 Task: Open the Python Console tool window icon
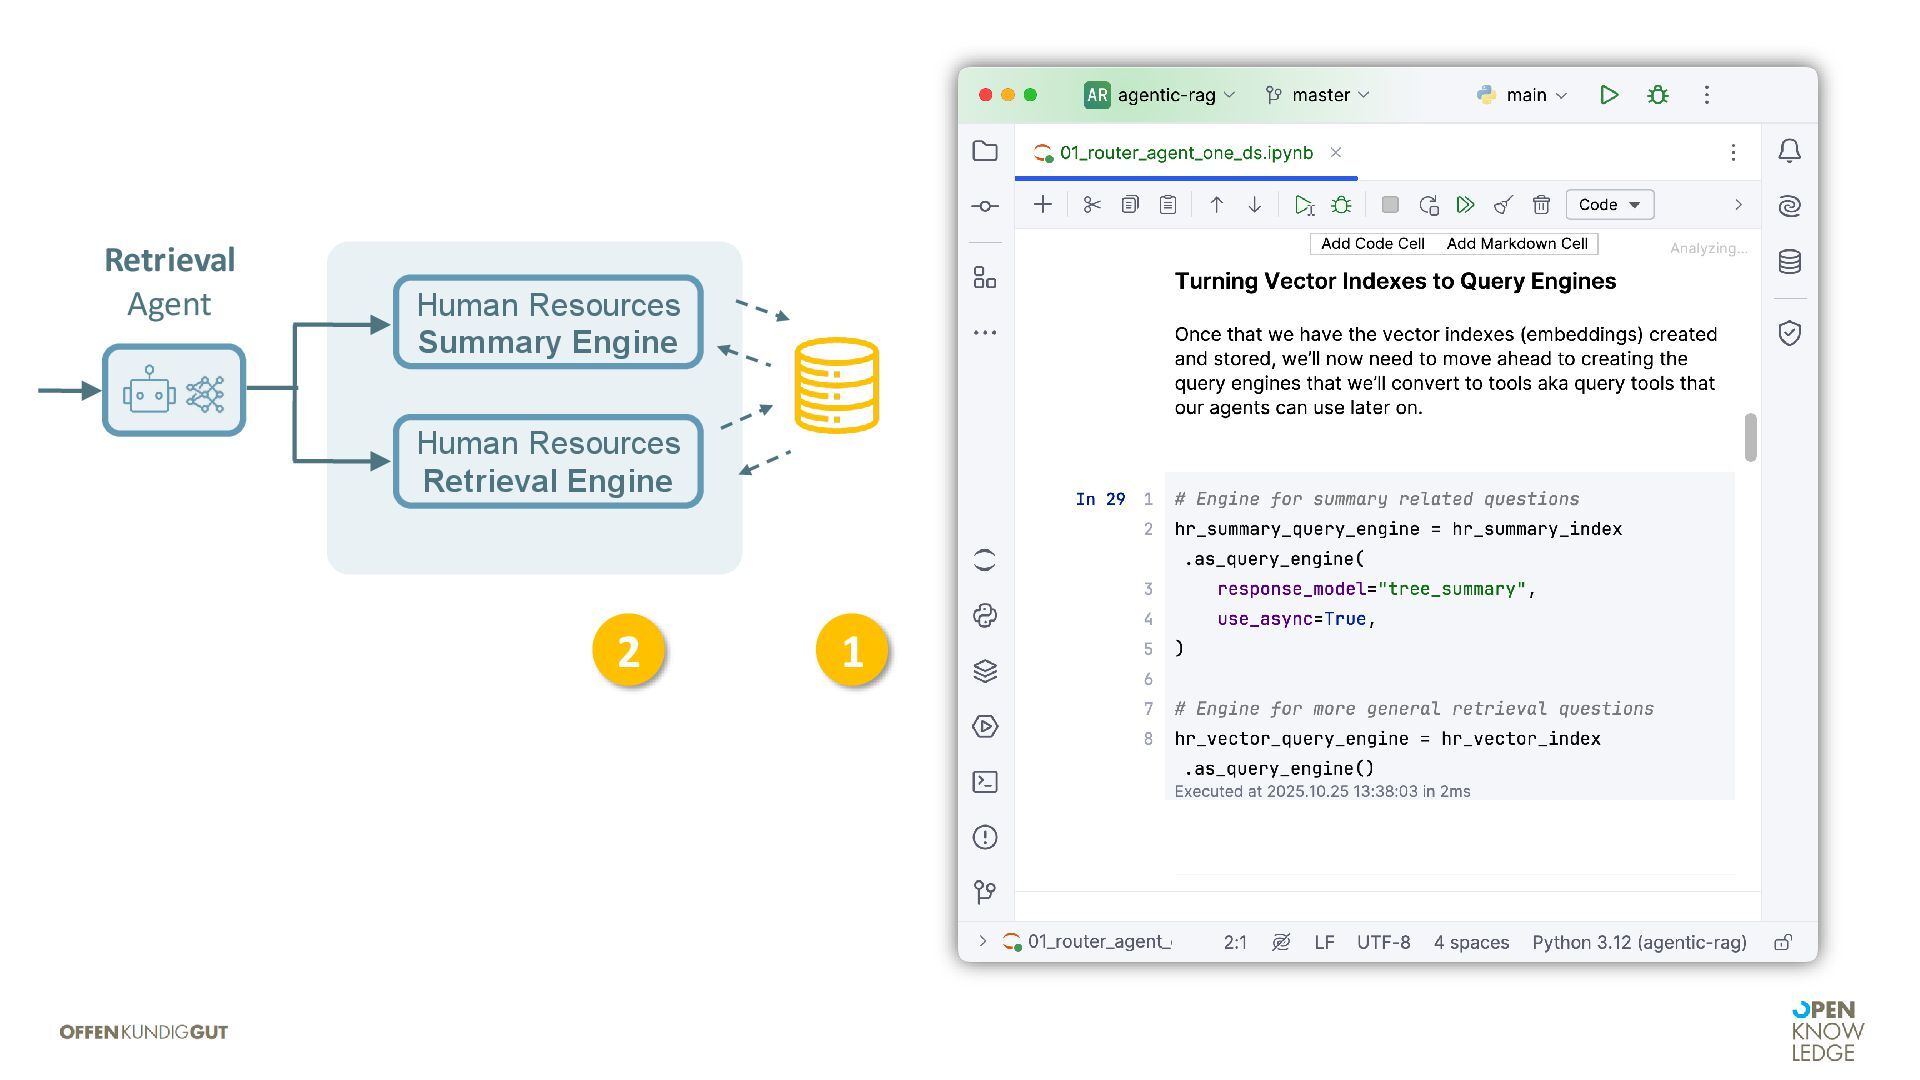click(x=985, y=616)
